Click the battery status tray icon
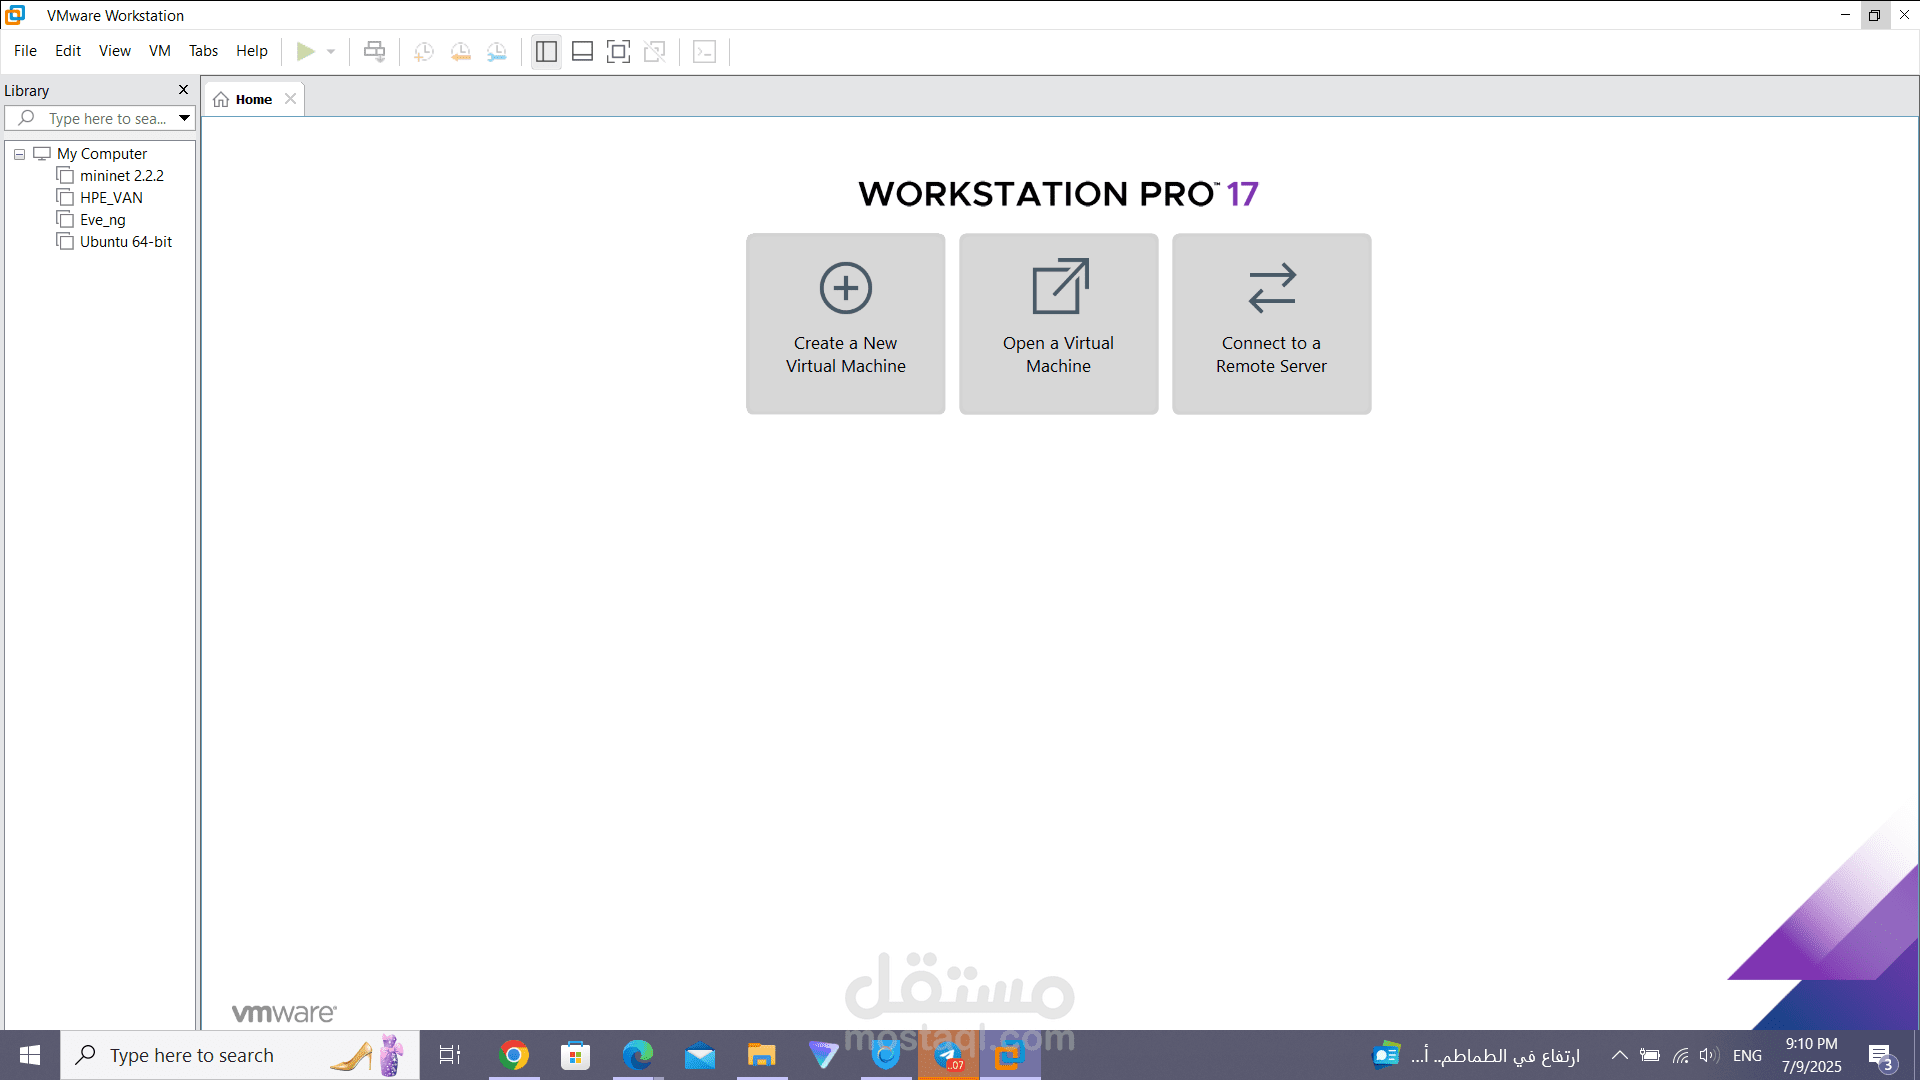 click(x=1650, y=1055)
